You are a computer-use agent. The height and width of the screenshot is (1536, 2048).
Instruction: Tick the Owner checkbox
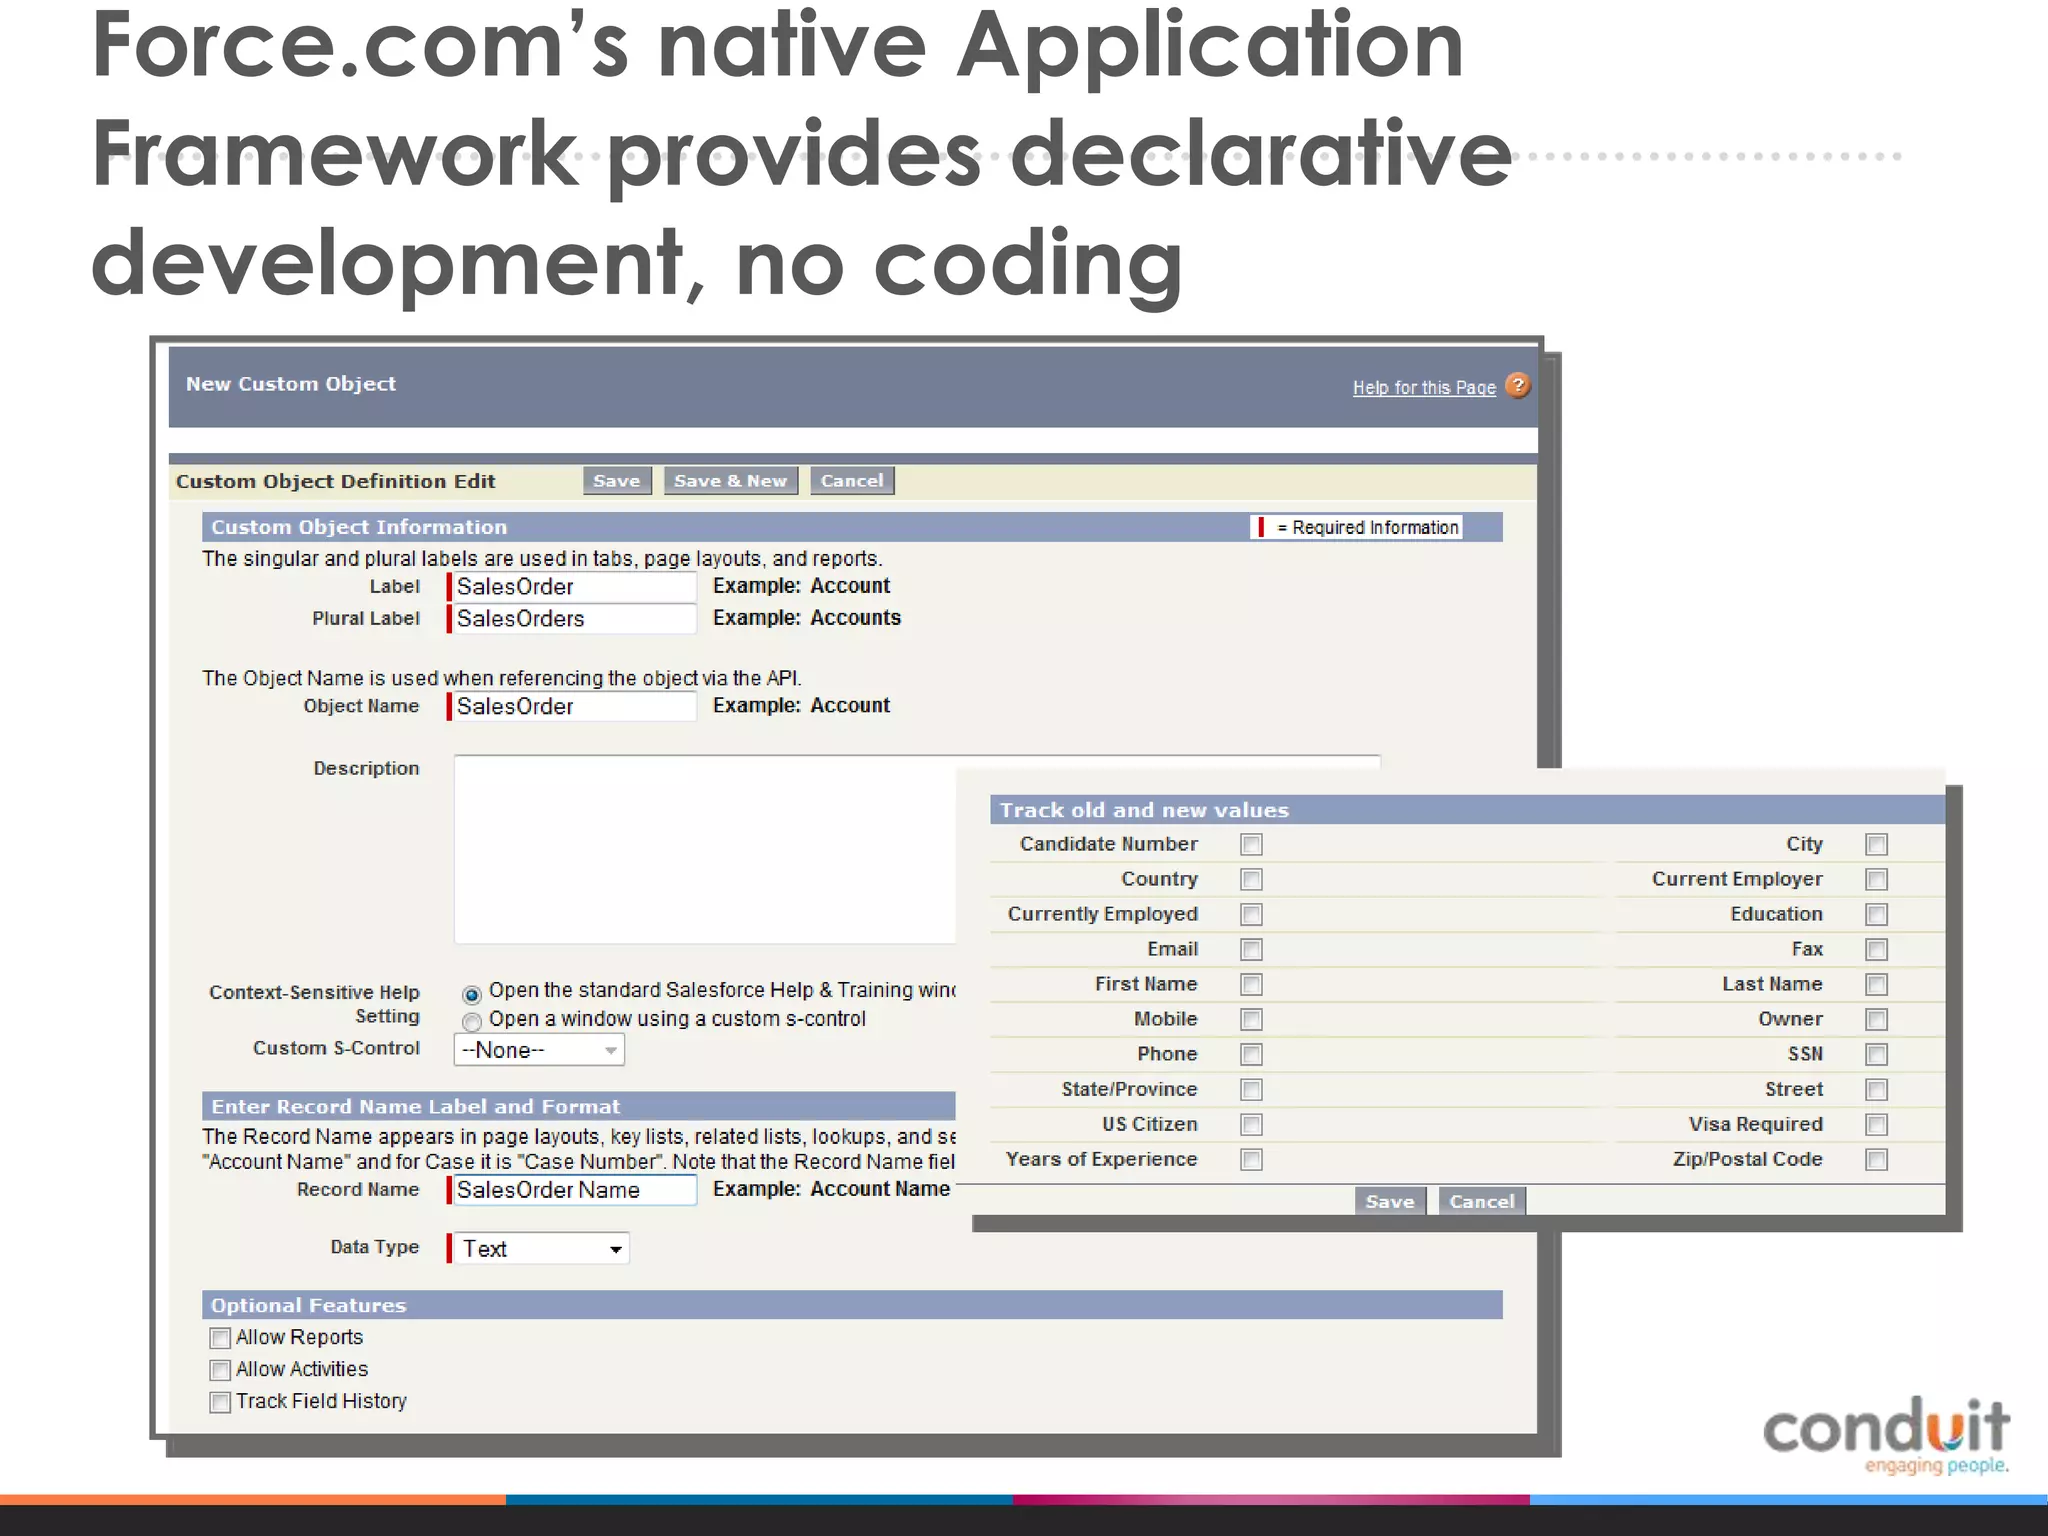tap(1876, 1020)
